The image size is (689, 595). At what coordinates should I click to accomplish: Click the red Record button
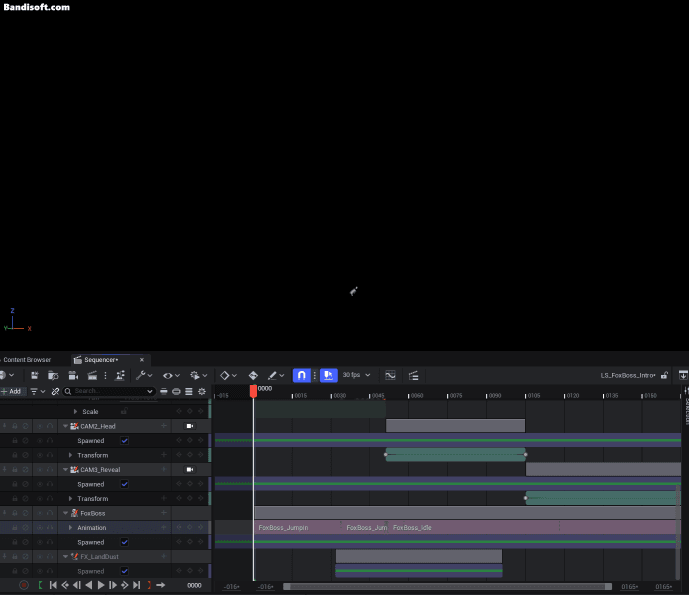(24, 585)
